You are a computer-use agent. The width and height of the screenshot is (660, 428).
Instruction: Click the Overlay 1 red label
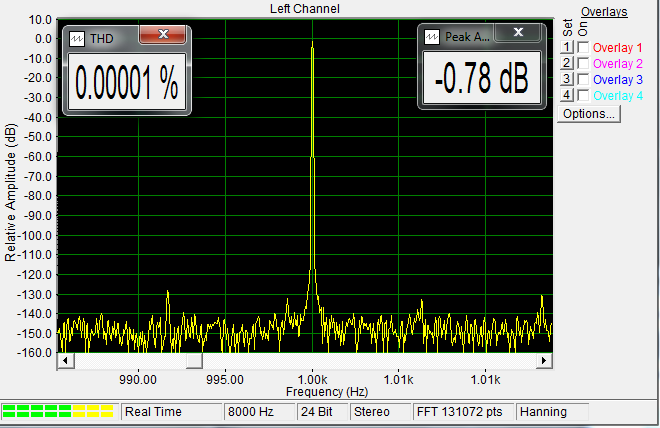pyautogui.click(x=617, y=48)
